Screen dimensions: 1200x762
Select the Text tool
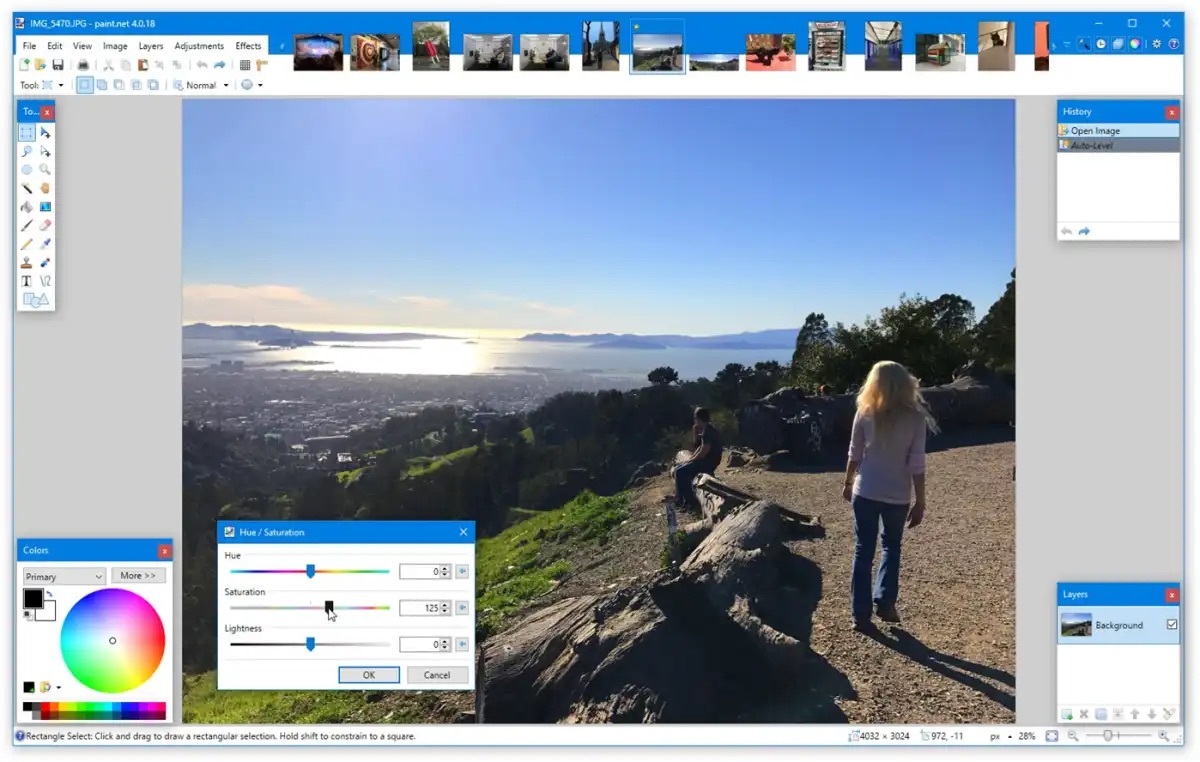pyautogui.click(x=27, y=281)
